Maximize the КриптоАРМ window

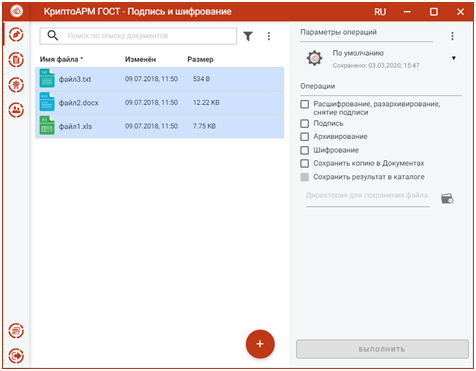click(434, 12)
